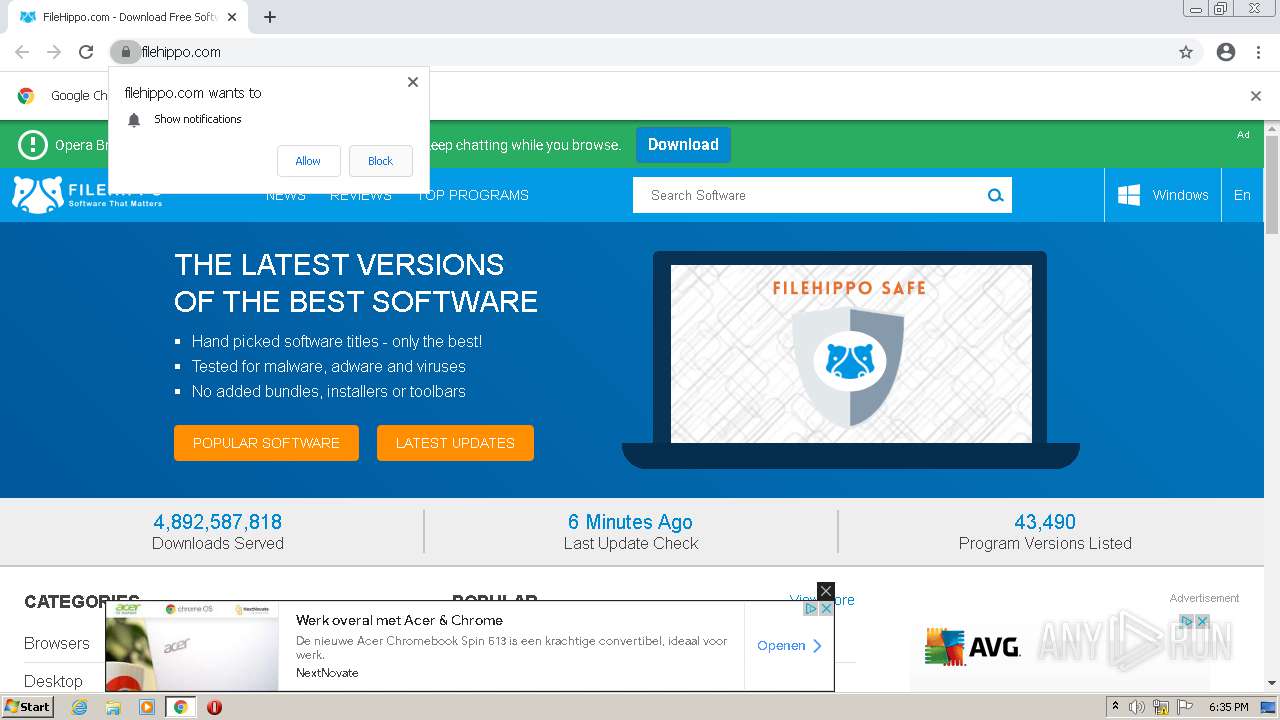
Task: Click the scrollbar down arrow
Action: click(1272, 684)
